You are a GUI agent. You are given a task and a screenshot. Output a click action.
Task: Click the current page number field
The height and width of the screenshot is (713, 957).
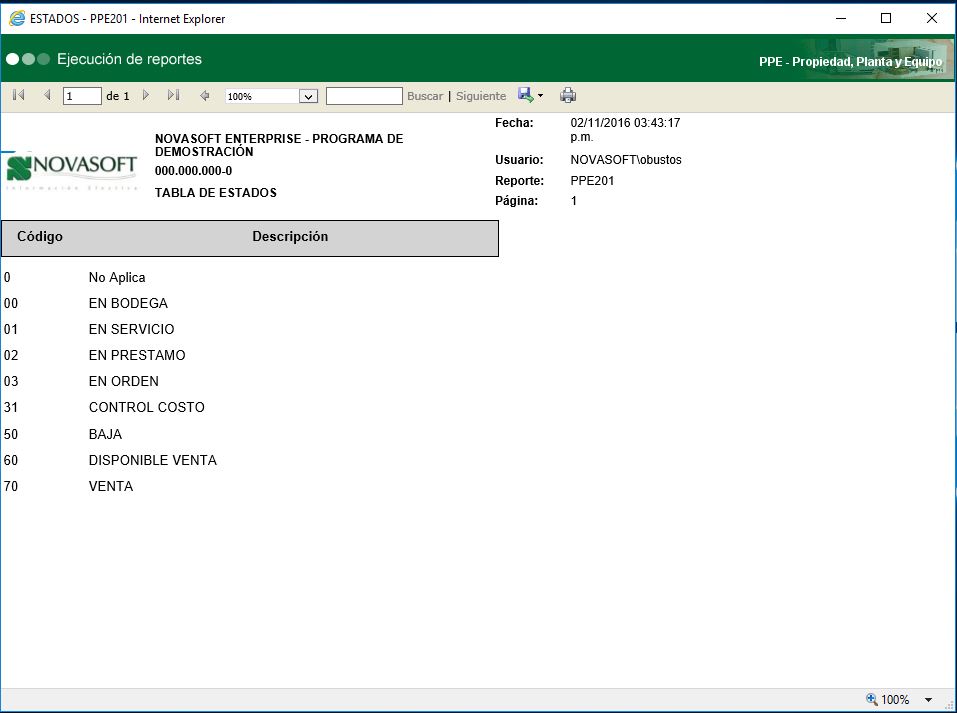pyautogui.click(x=82, y=96)
